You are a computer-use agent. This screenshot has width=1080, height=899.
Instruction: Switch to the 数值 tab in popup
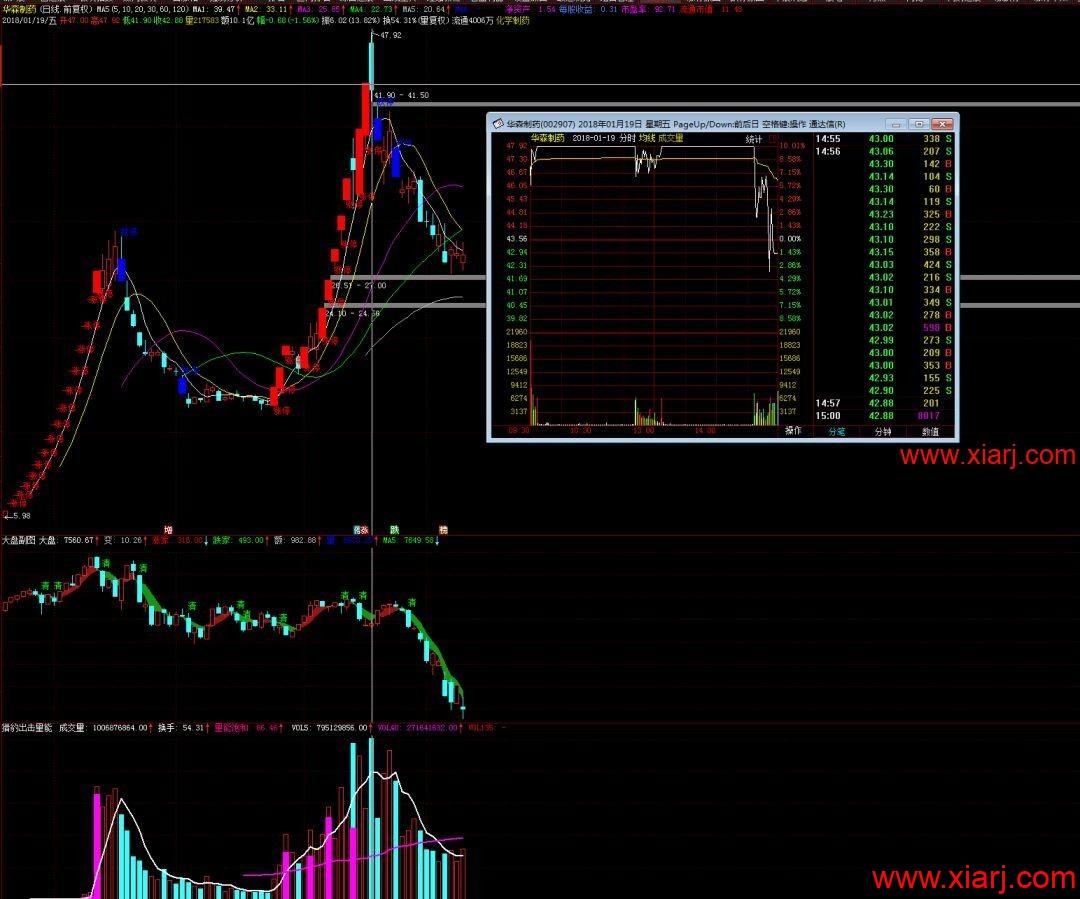930,431
